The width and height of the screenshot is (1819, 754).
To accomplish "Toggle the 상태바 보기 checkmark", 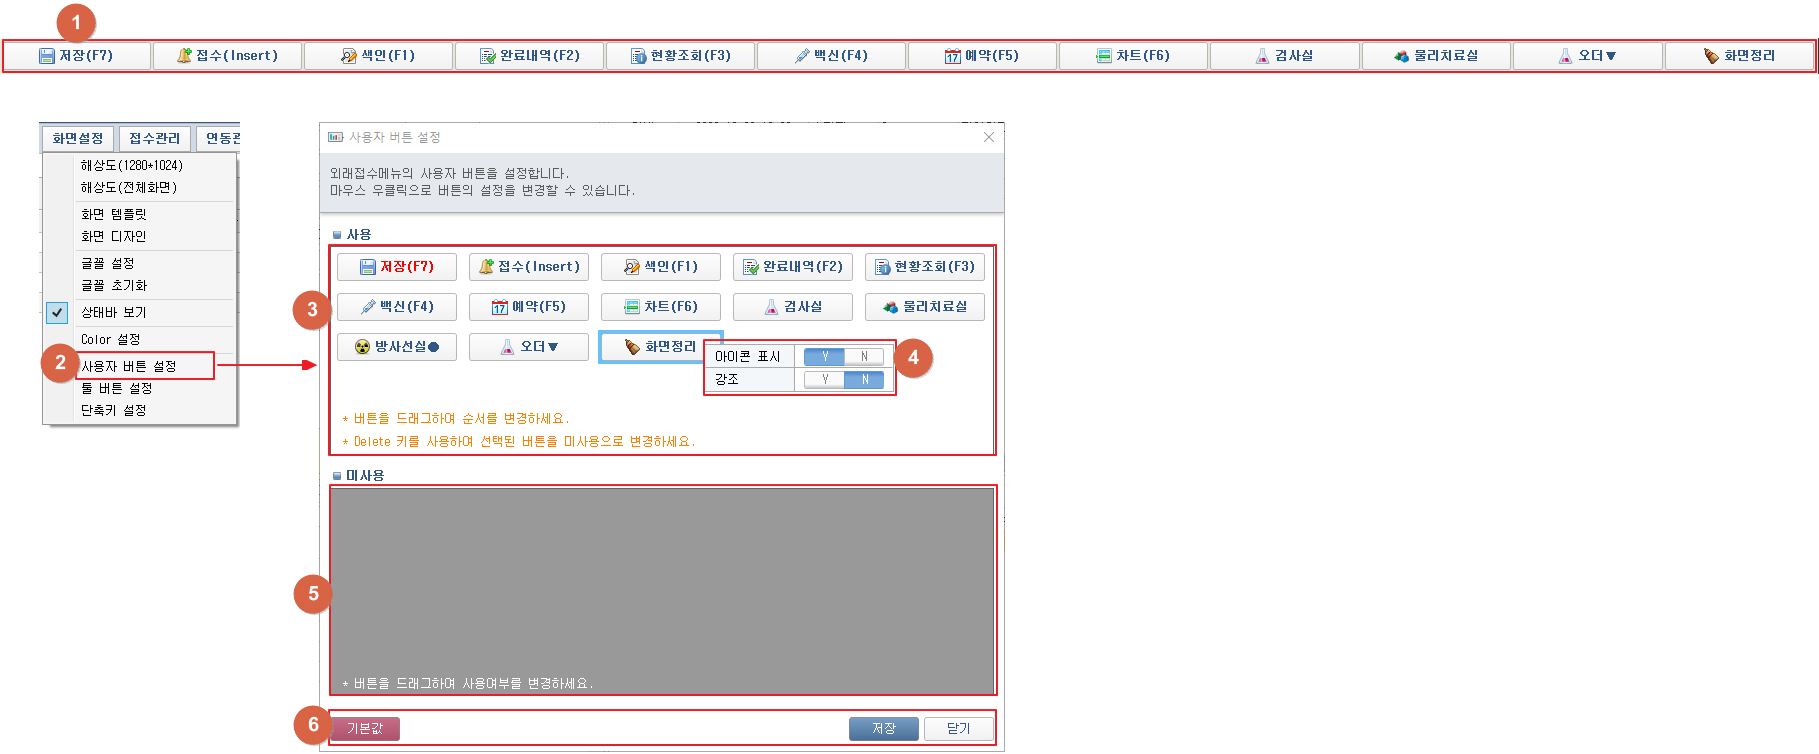I will pos(58,312).
